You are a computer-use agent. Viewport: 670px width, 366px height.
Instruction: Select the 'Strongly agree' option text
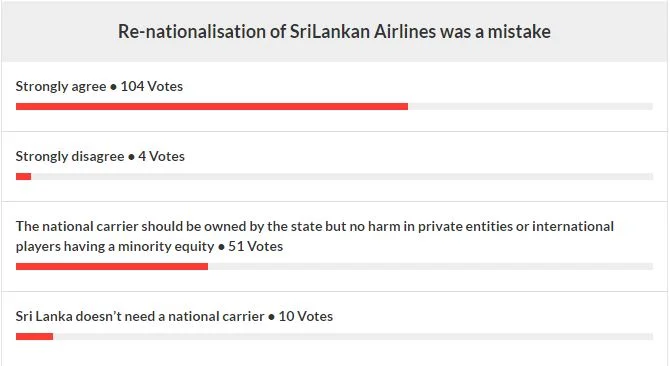(61, 87)
